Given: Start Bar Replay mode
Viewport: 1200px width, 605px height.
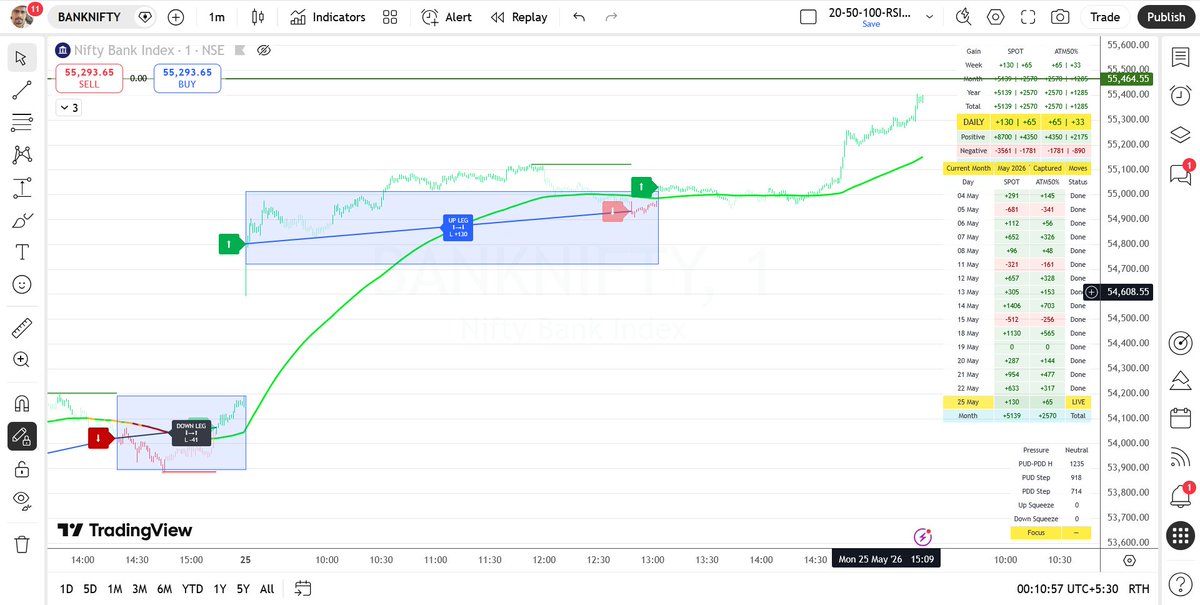Looking at the screenshot, I should pyautogui.click(x=519, y=17).
